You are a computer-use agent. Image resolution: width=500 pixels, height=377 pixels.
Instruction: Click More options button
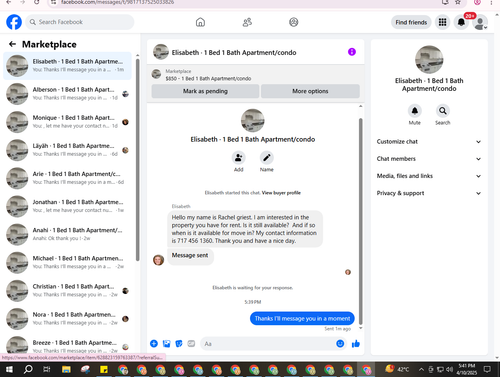point(310,91)
